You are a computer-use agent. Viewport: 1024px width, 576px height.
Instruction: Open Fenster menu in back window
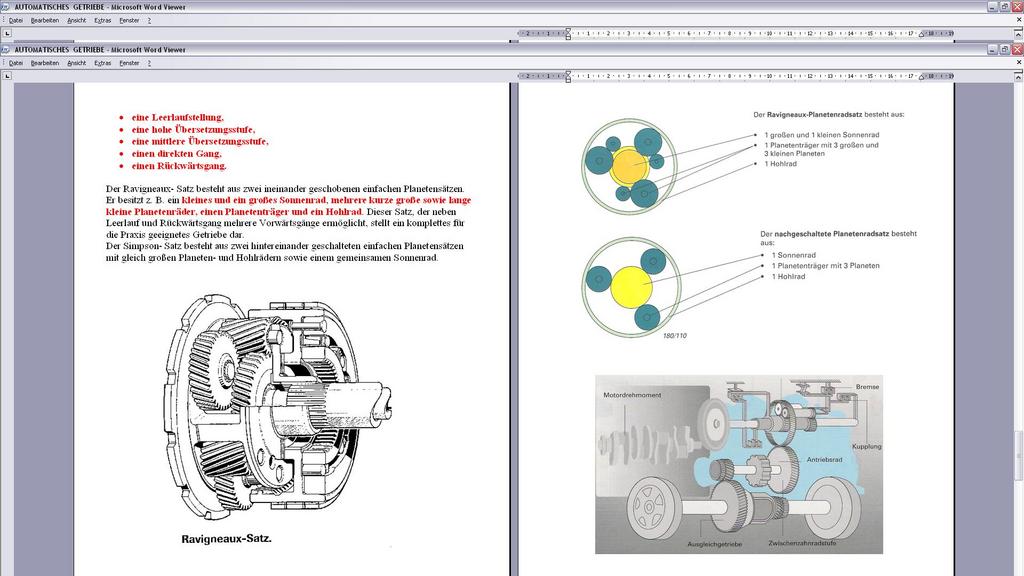coord(129,20)
